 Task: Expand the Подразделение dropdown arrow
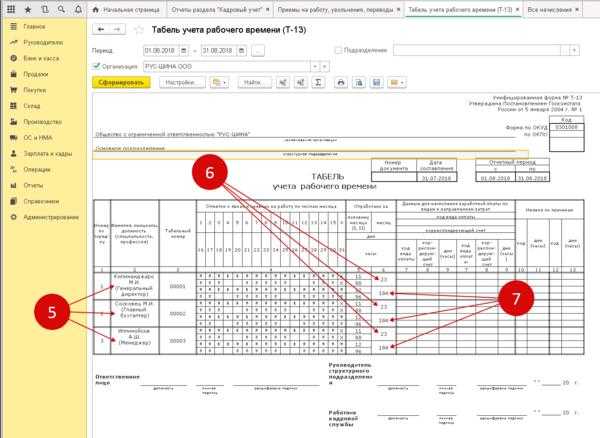pyautogui.click(x=565, y=50)
